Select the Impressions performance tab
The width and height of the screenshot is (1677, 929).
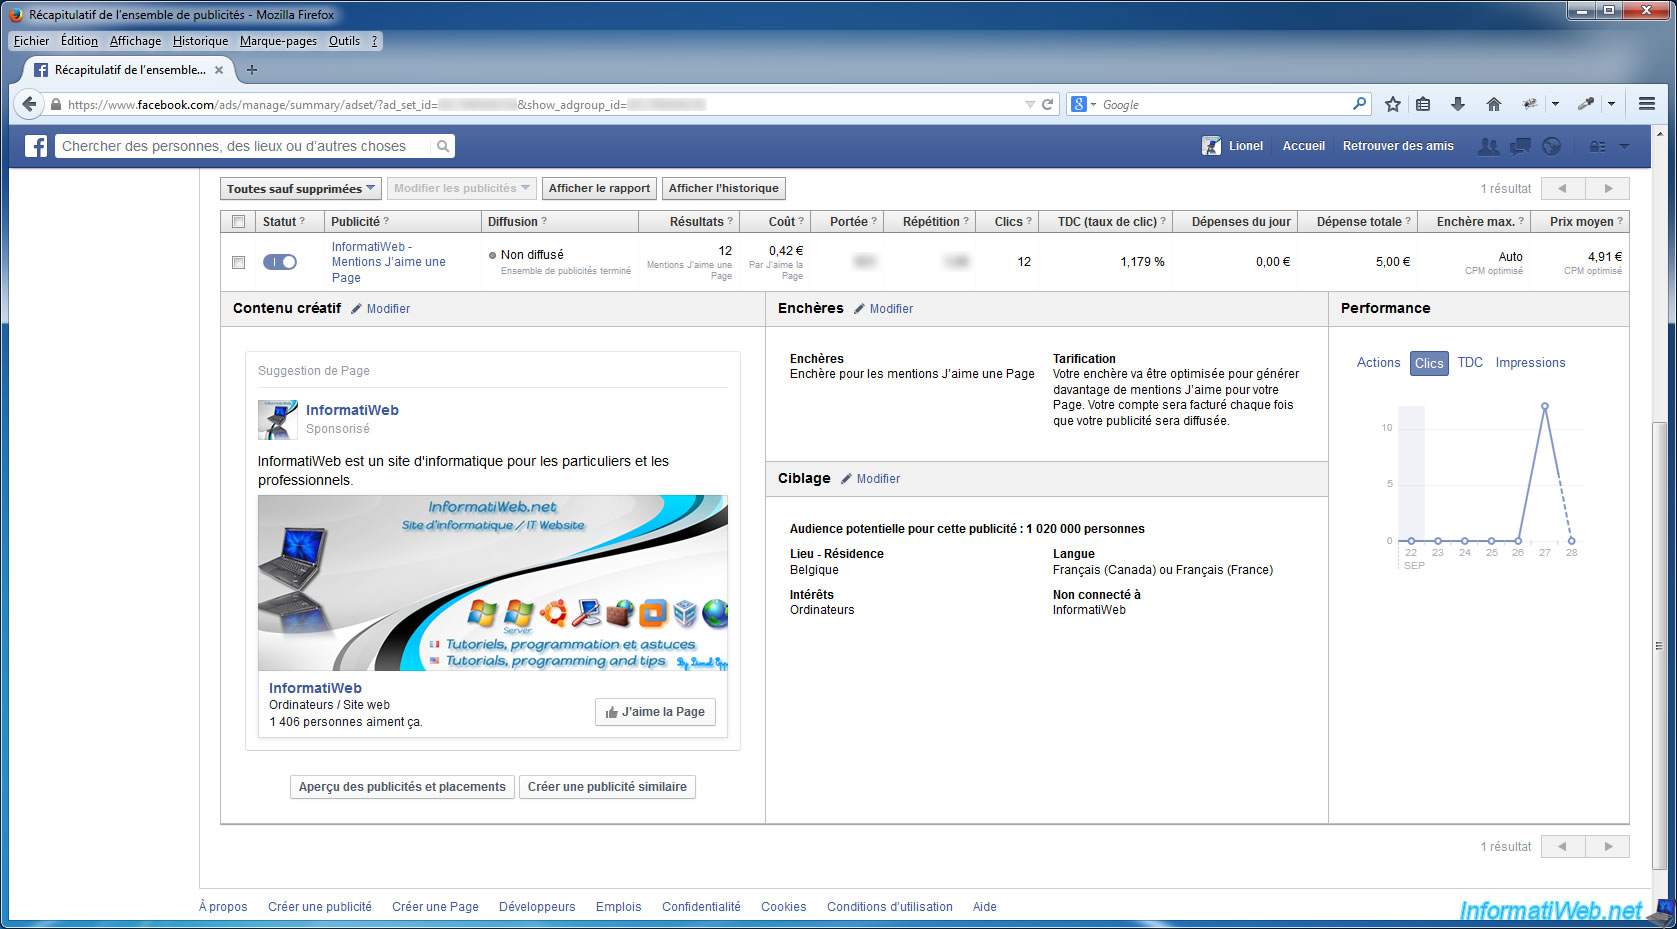coord(1530,363)
